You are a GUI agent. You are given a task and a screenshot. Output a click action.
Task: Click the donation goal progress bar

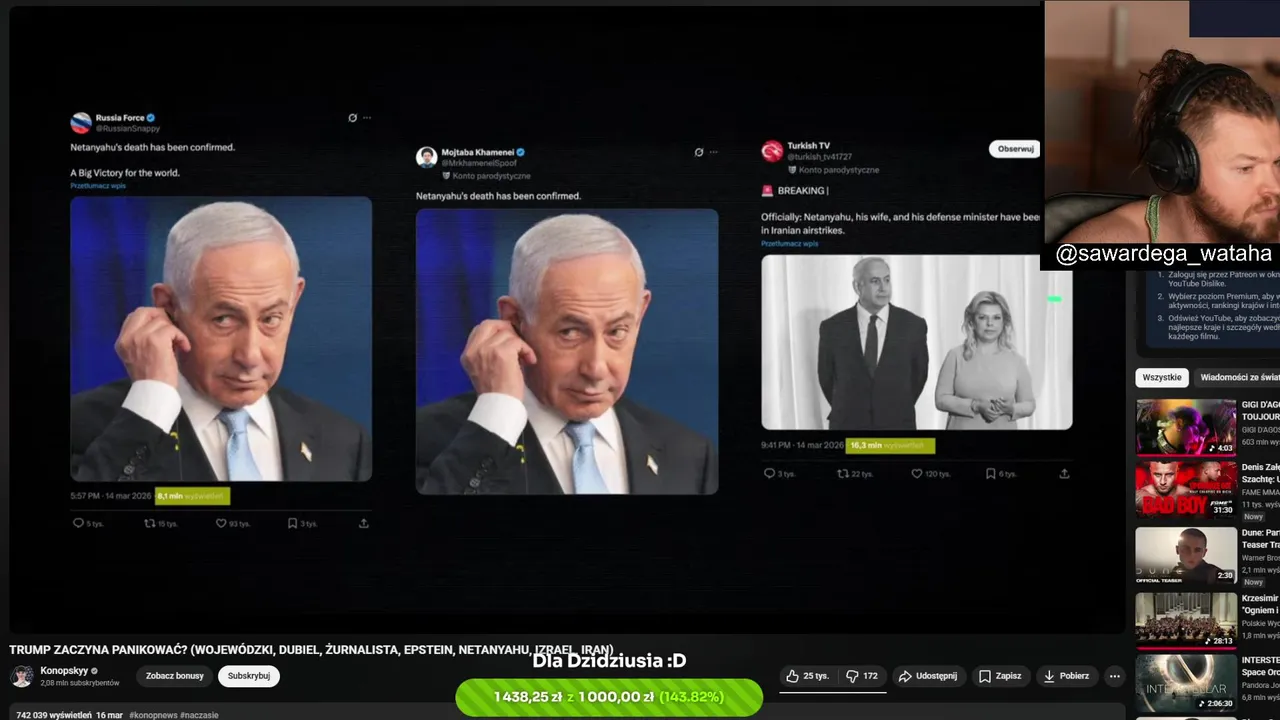(x=609, y=697)
